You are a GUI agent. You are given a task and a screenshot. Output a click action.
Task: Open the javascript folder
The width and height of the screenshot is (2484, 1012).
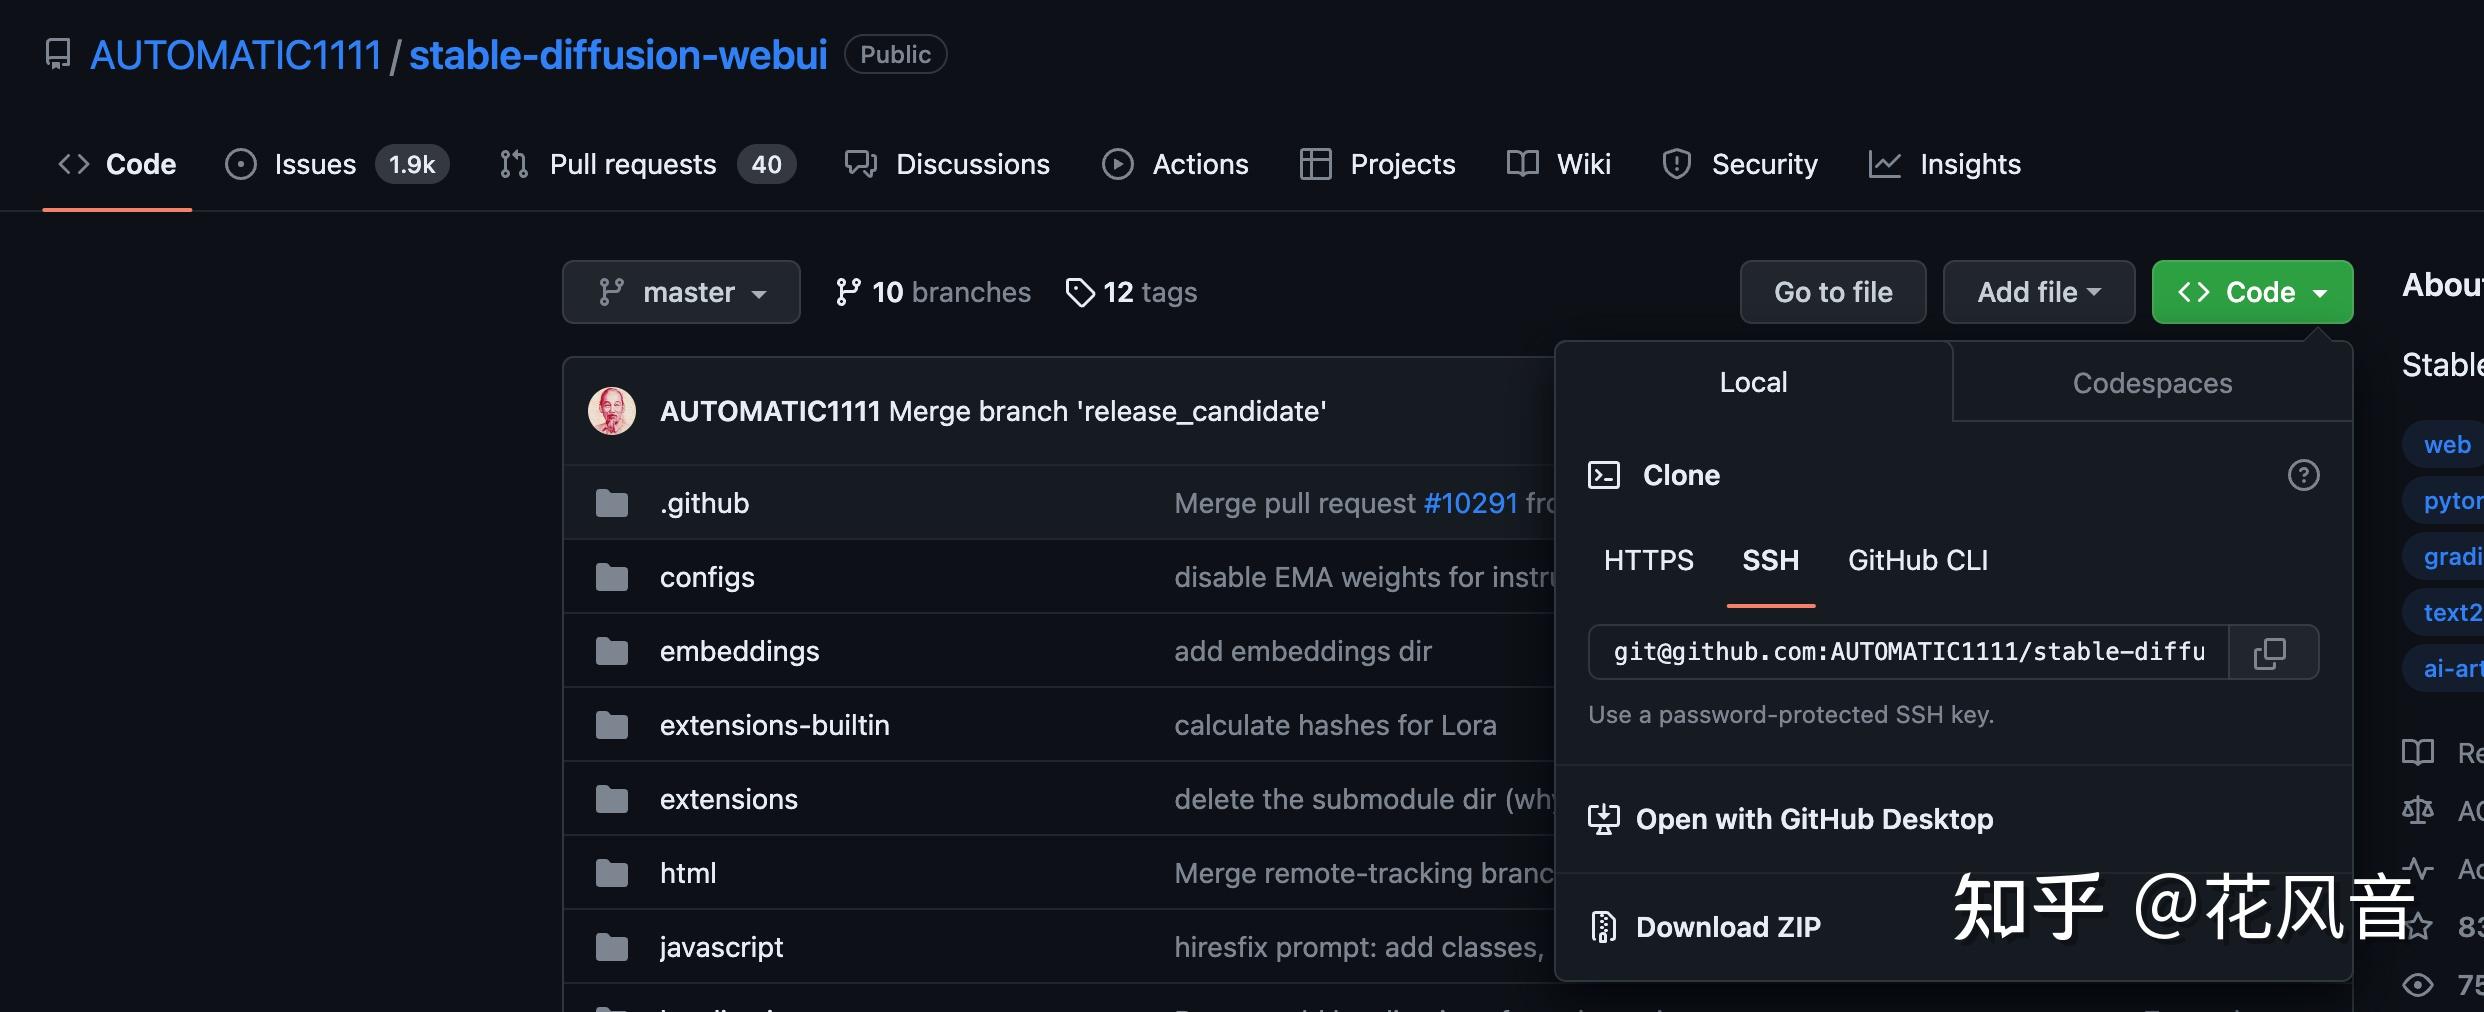721,947
